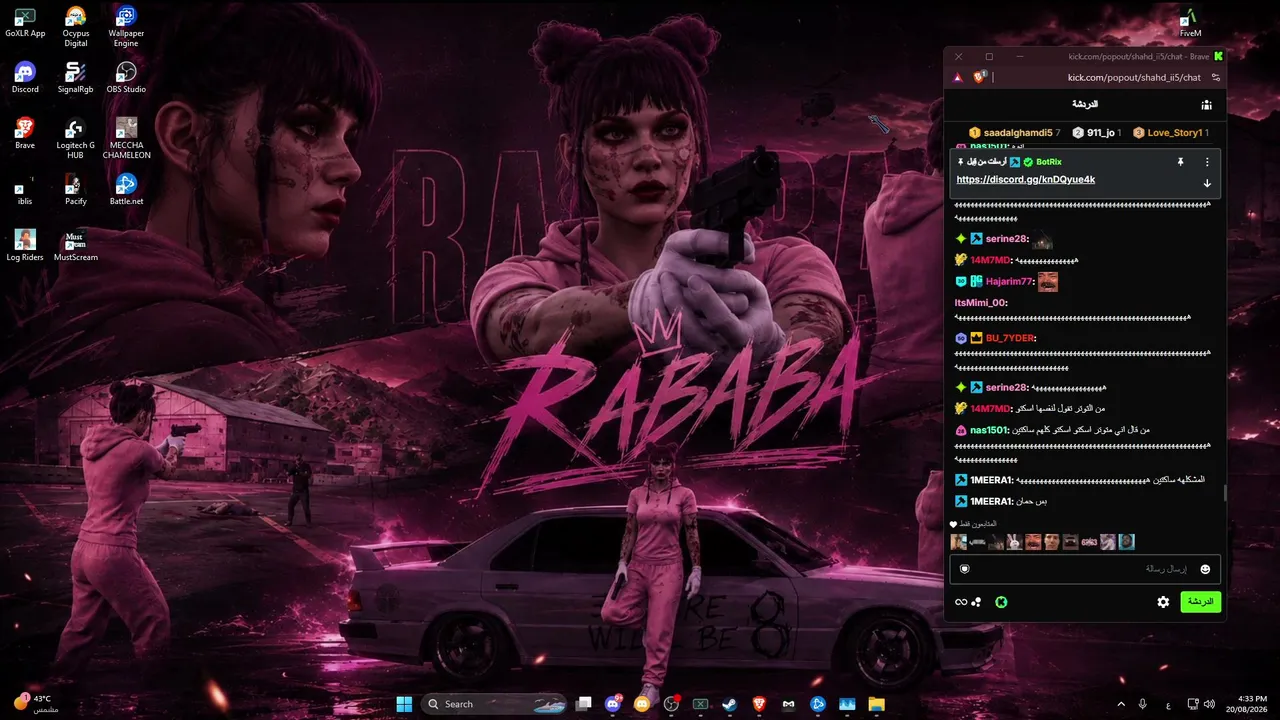The image size is (1280, 720).
Task: Select the iblis desktop shortcut
Action: pos(25,190)
